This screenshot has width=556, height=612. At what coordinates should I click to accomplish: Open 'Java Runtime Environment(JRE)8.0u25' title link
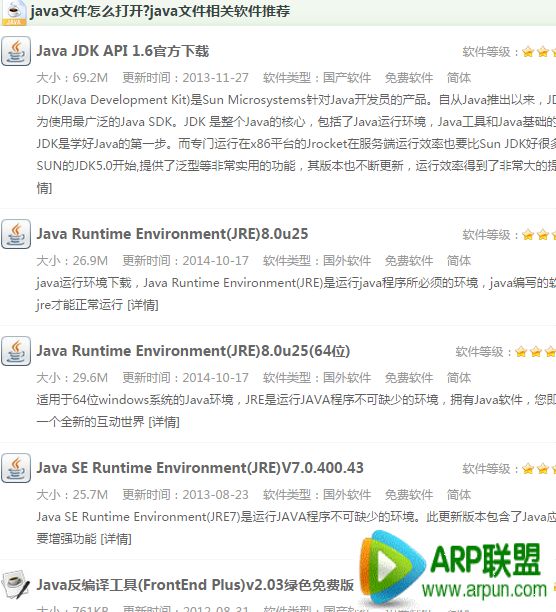[172, 234]
